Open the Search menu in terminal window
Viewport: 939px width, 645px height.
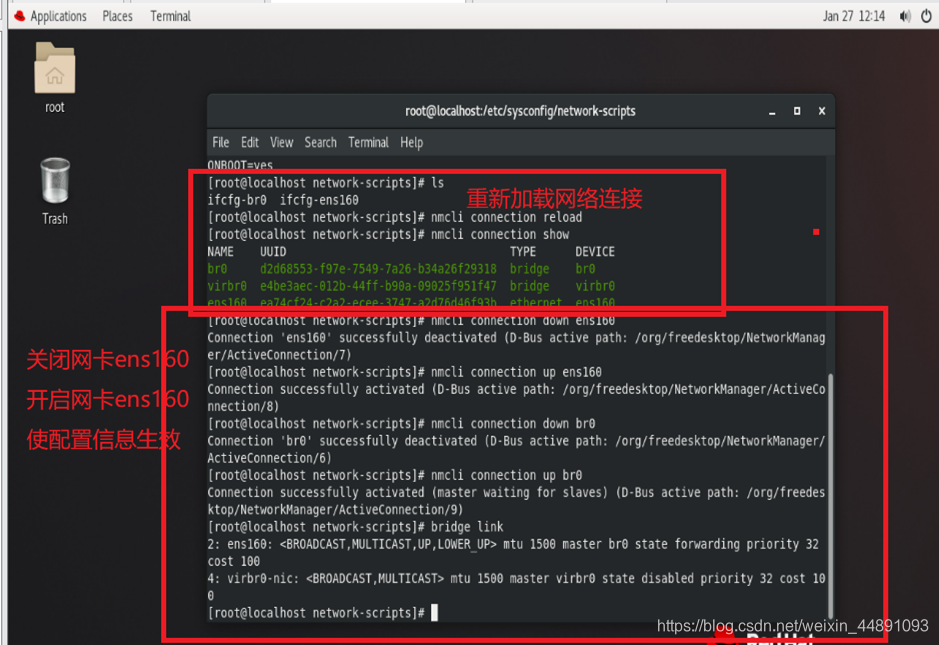pyautogui.click(x=320, y=143)
